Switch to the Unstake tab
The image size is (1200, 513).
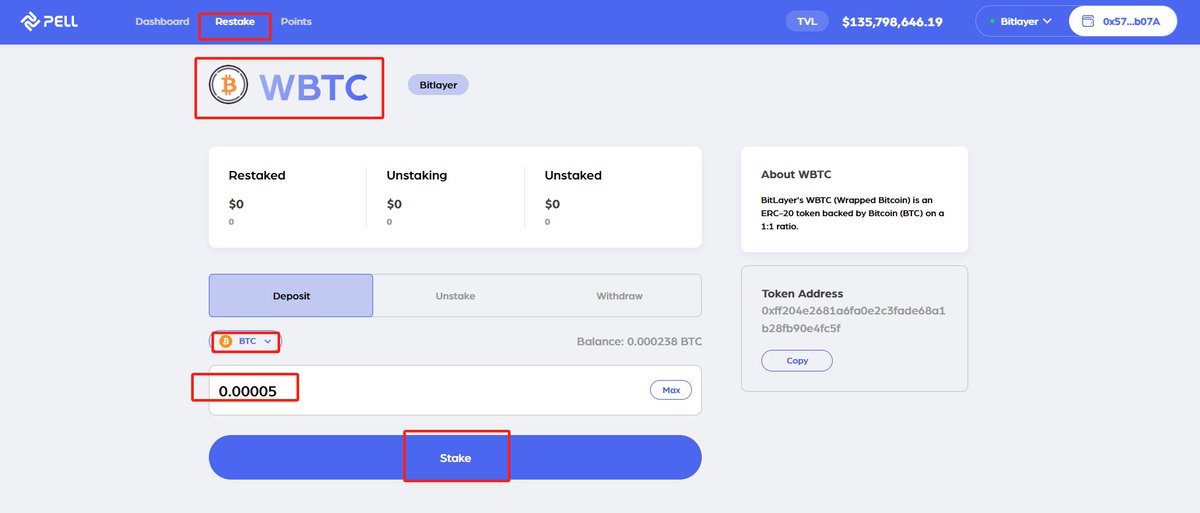coord(455,296)
